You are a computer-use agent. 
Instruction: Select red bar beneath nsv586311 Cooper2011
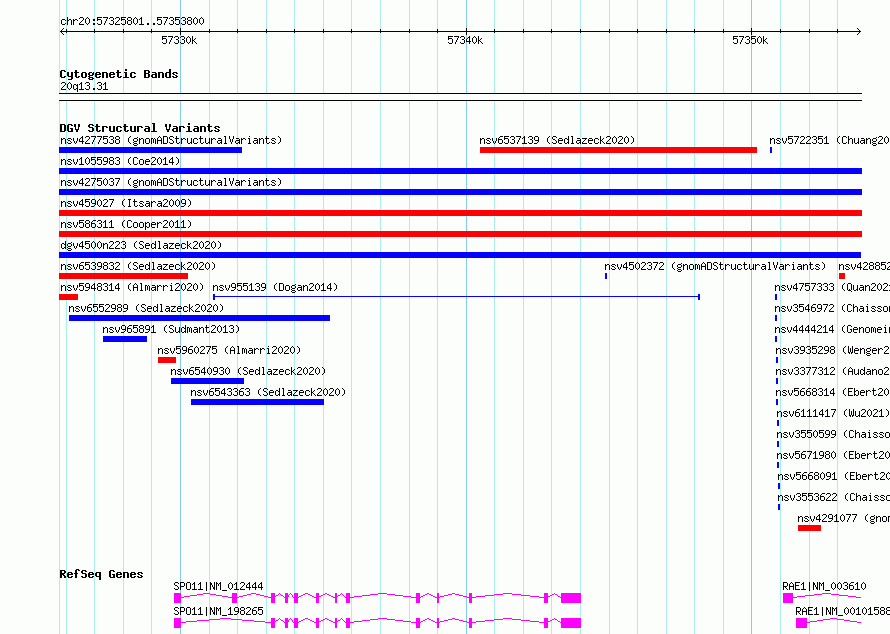[460, 234]
